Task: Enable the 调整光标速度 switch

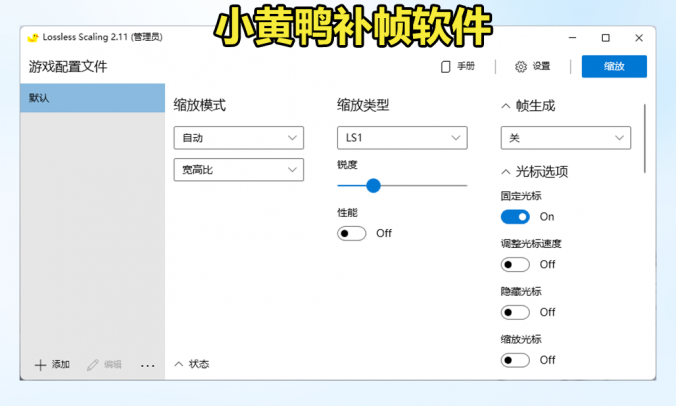Action: point(515,265)
